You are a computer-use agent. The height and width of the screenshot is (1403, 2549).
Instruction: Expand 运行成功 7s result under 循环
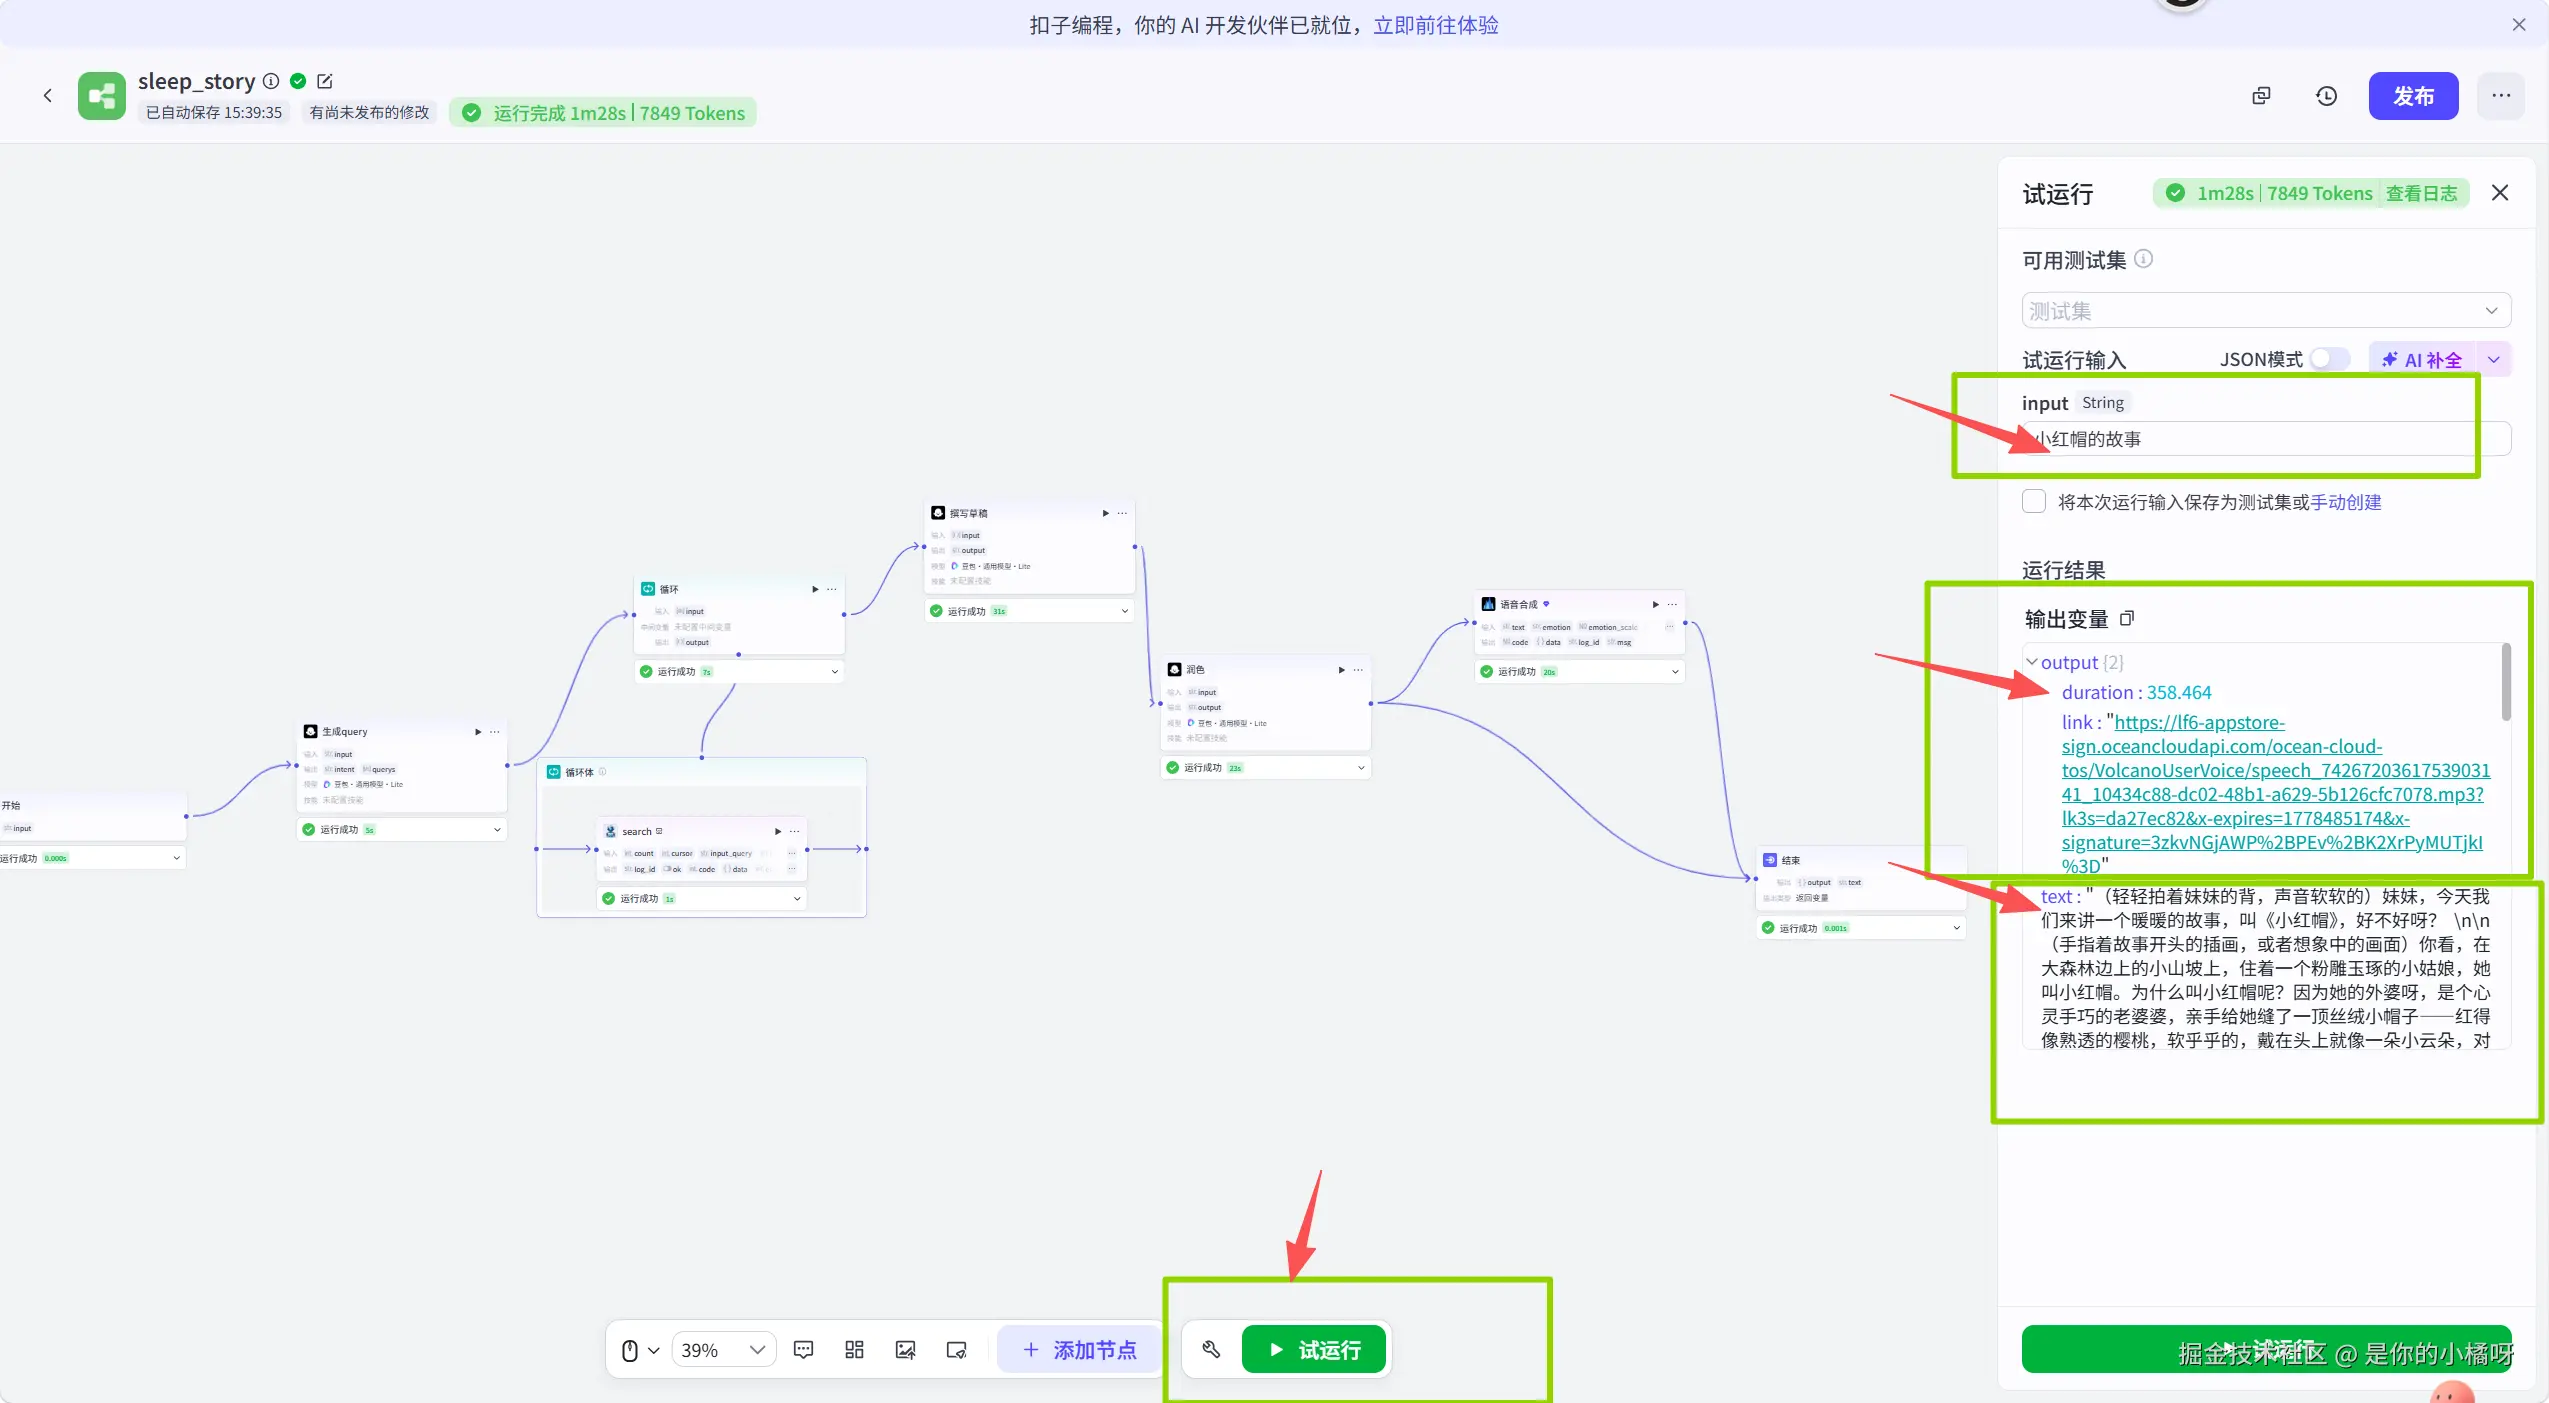click(834, 672)
